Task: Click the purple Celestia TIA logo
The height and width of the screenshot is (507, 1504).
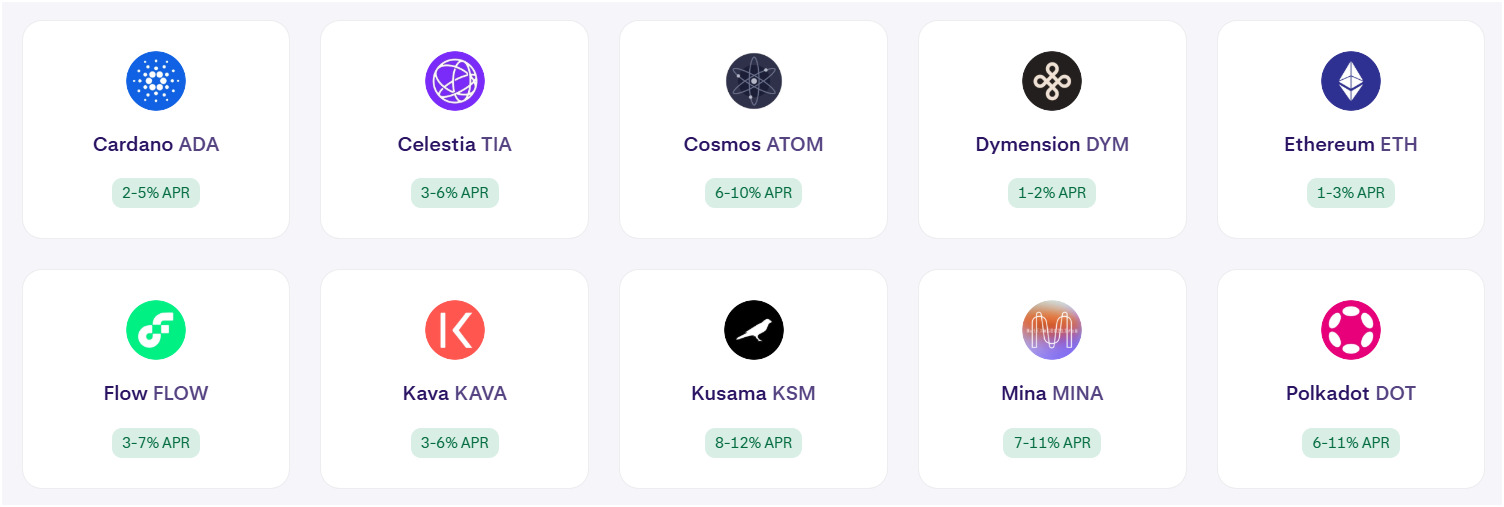Action: [455, 81]
